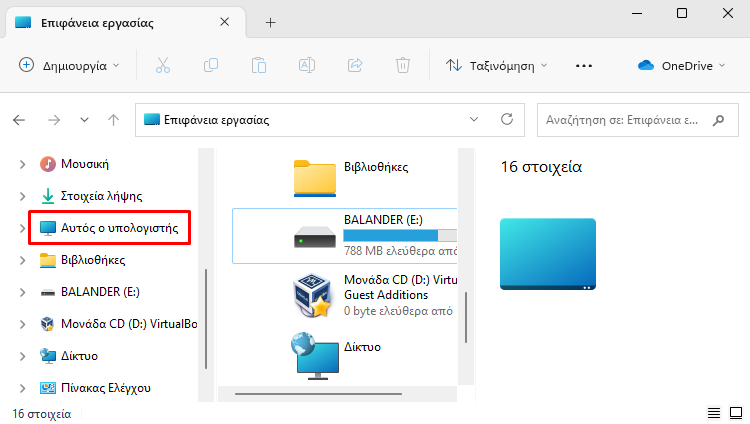
Task: Click the Δίκτυο network icon in file list
Action: click(x=315, y=356)
